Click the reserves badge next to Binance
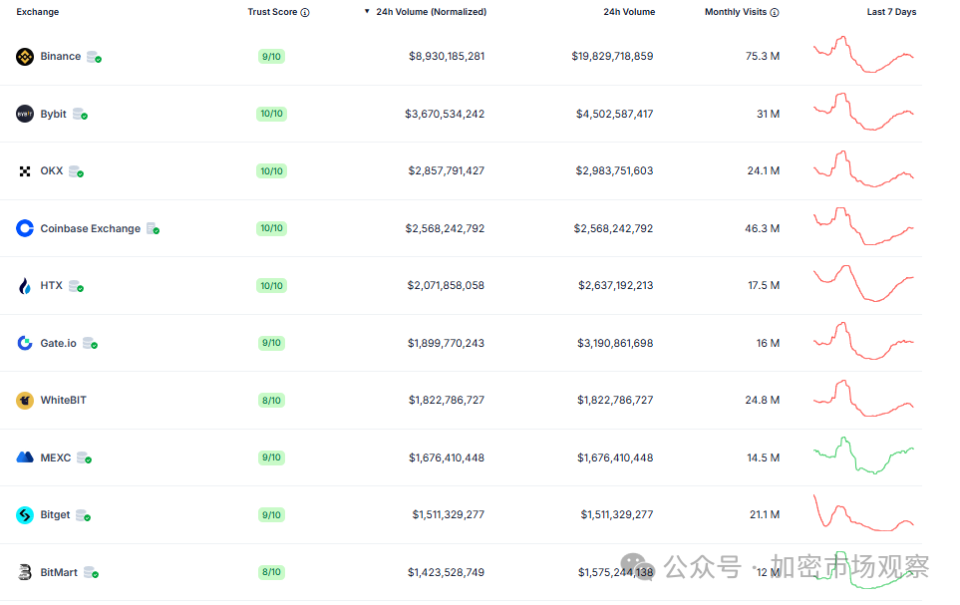The image size is (960, 605). (94, 57)
